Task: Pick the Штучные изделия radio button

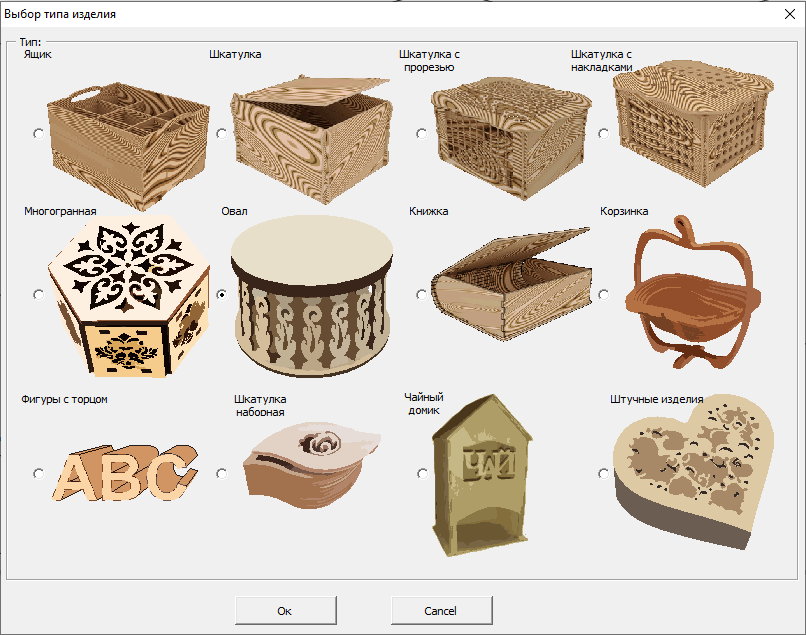Action: (x=604, y=473)
